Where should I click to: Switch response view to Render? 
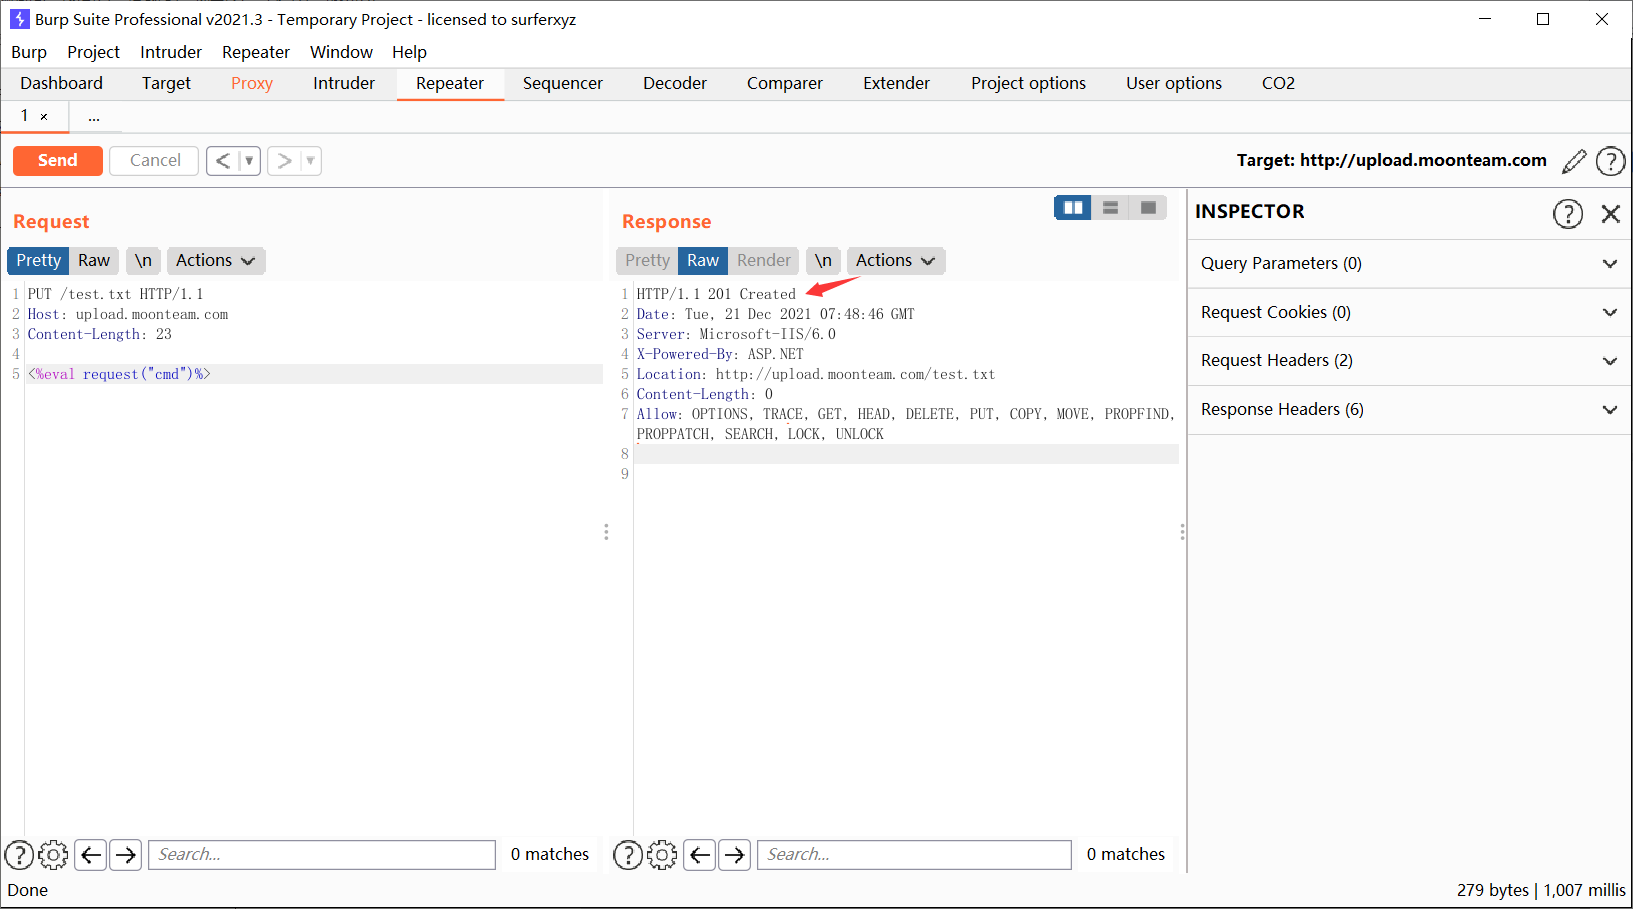pyautogui.click(x=764, y=260)
